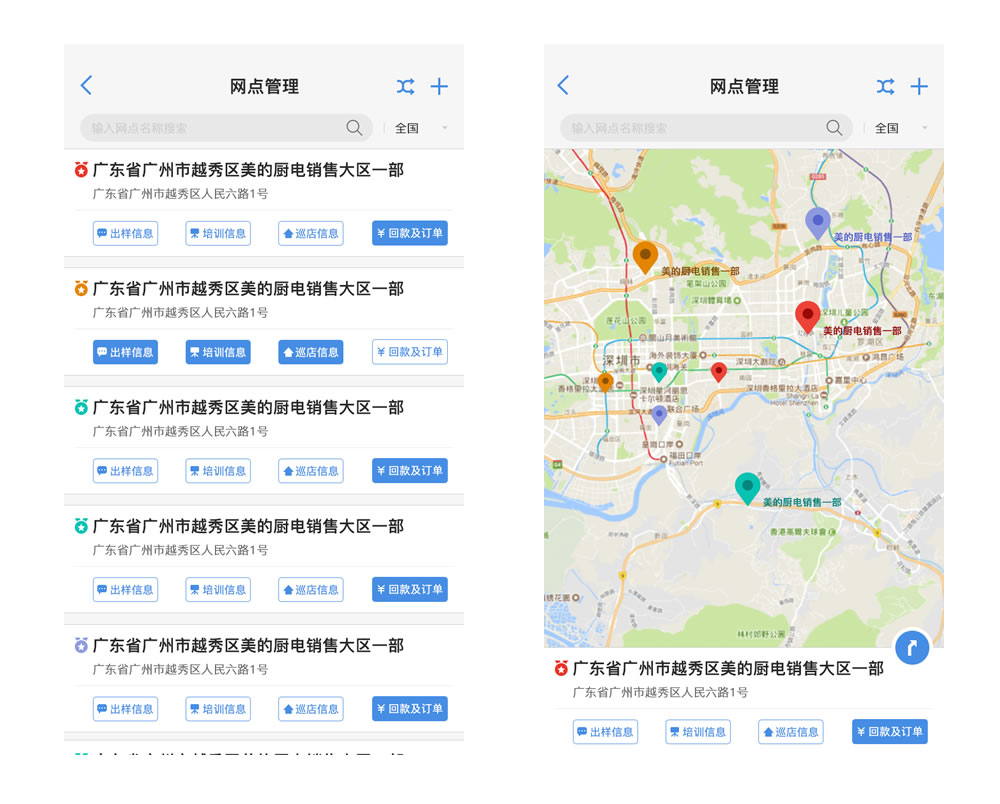Select the large red map pin

[807, 316]
